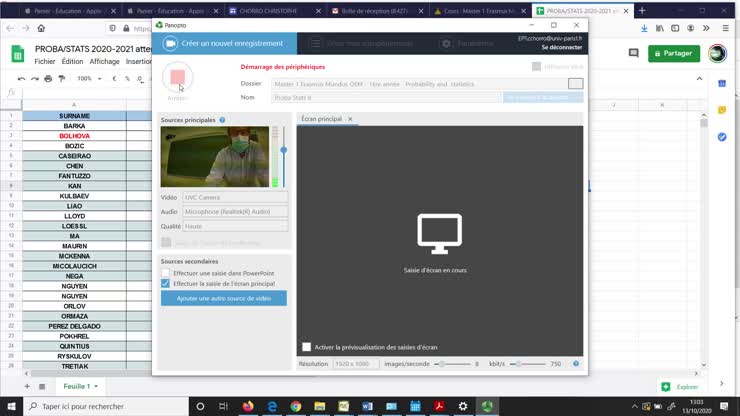Click the Sources principales help icon
The height and width of the screenshot is (416, 740).
(x=222, y=119)
